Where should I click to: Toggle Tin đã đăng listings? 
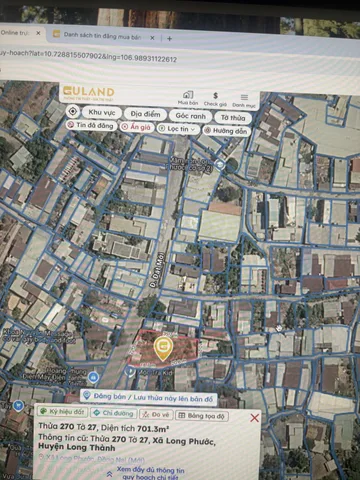91,125
